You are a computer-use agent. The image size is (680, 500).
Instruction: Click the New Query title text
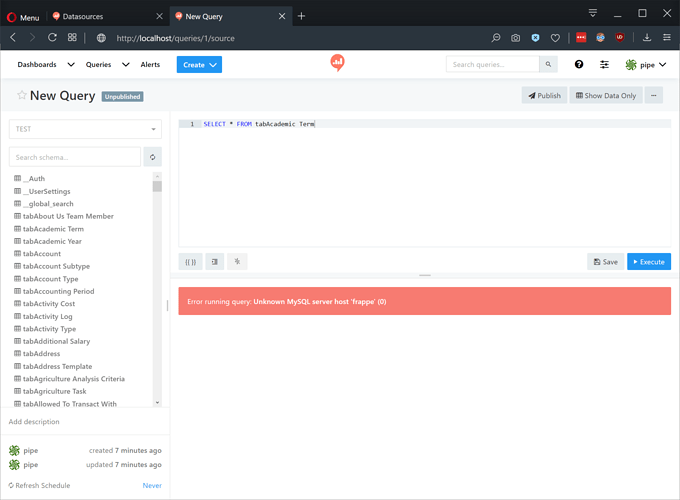pyautogui.click(x=62, y=95)
